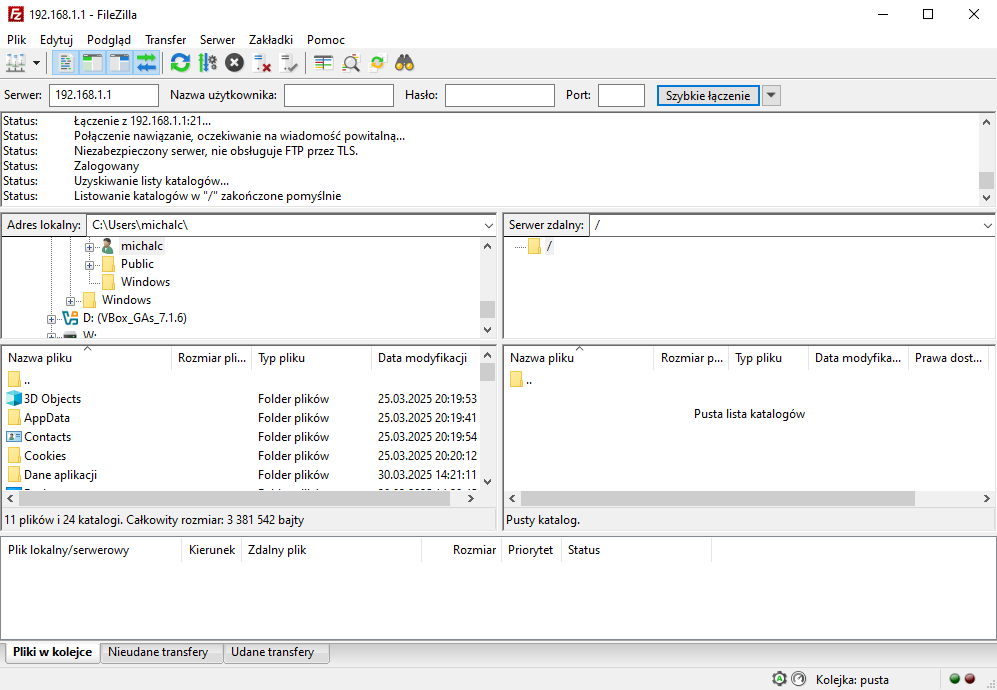
Task: Click the D: VBox drive icon in tree
Action: click(70, 318)
